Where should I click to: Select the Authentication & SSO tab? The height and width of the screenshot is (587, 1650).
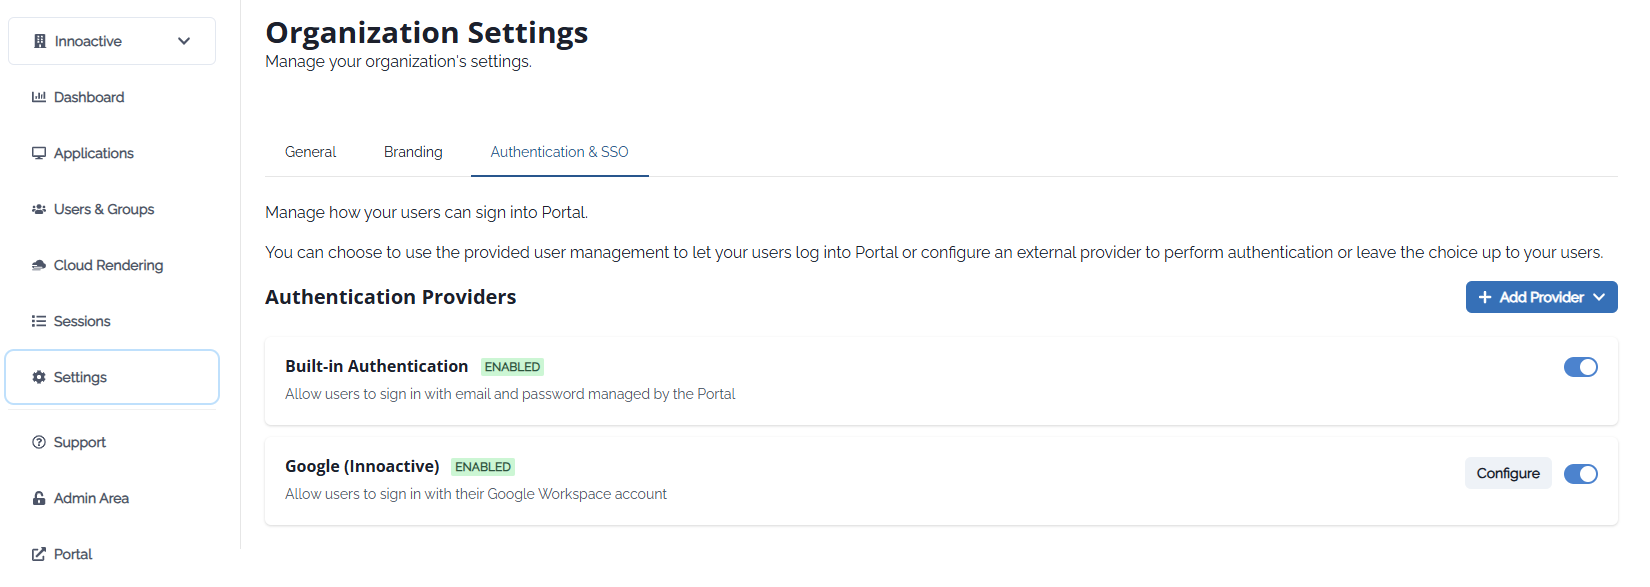pyautogui.click(x=559, y=152)
